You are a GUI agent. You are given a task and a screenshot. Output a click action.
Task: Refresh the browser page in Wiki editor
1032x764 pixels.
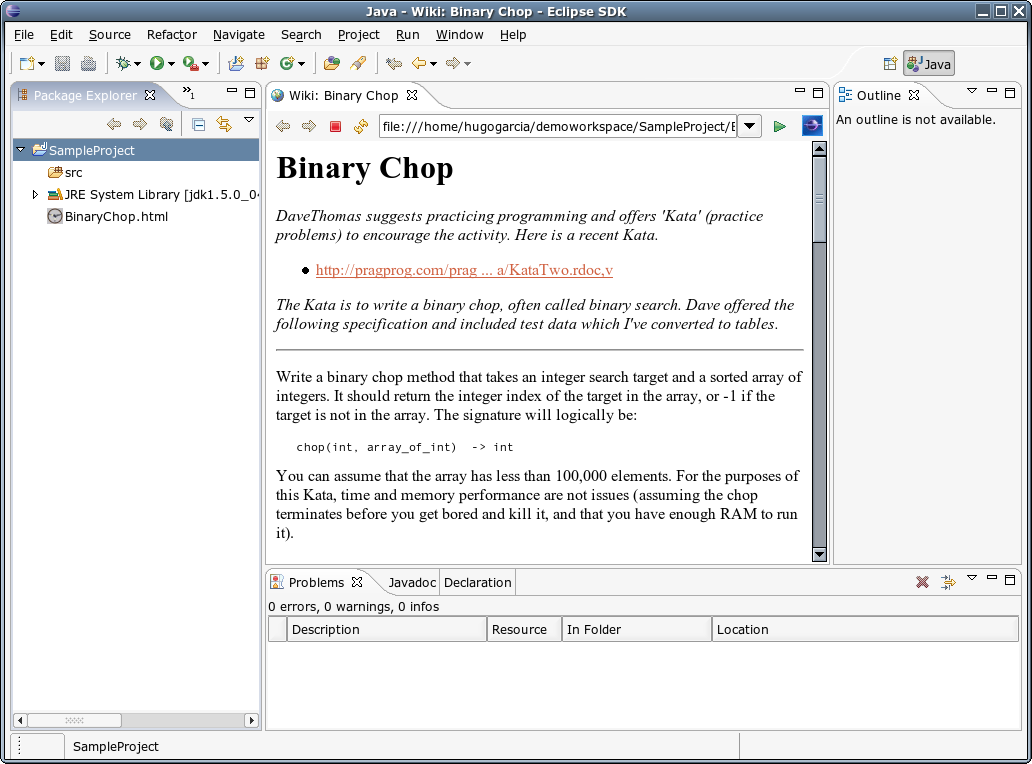[361, 126]
